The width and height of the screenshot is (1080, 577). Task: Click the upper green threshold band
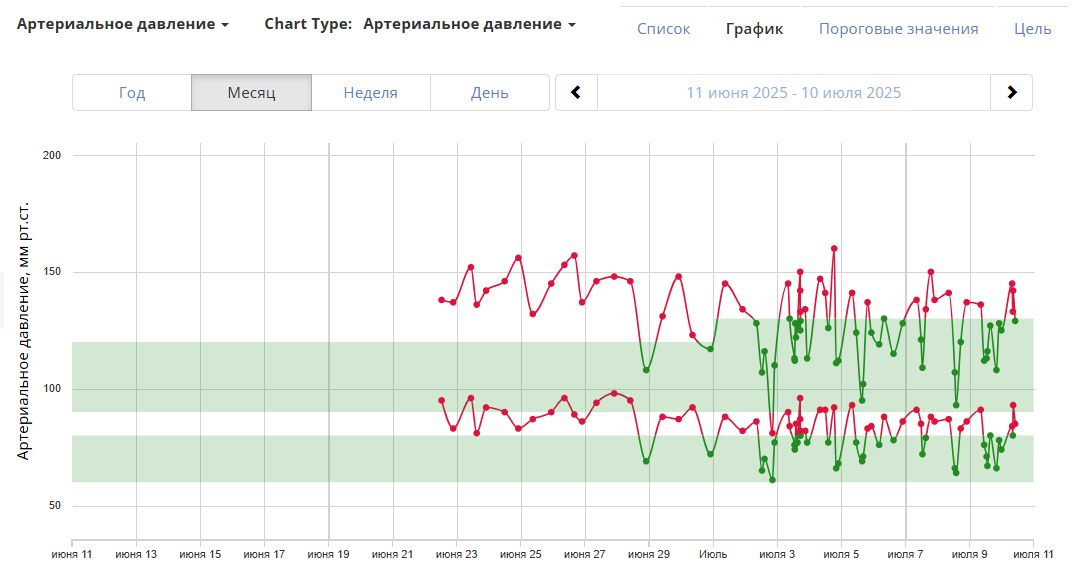[x=300, y=376]
